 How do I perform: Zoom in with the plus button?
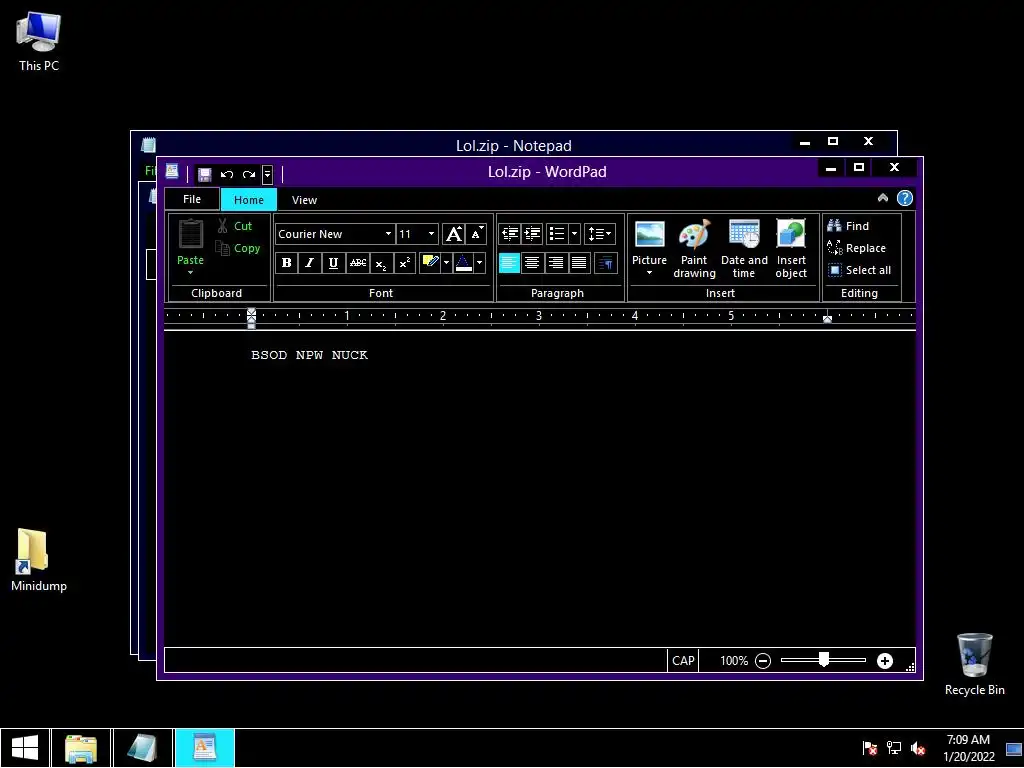[885, 661]
